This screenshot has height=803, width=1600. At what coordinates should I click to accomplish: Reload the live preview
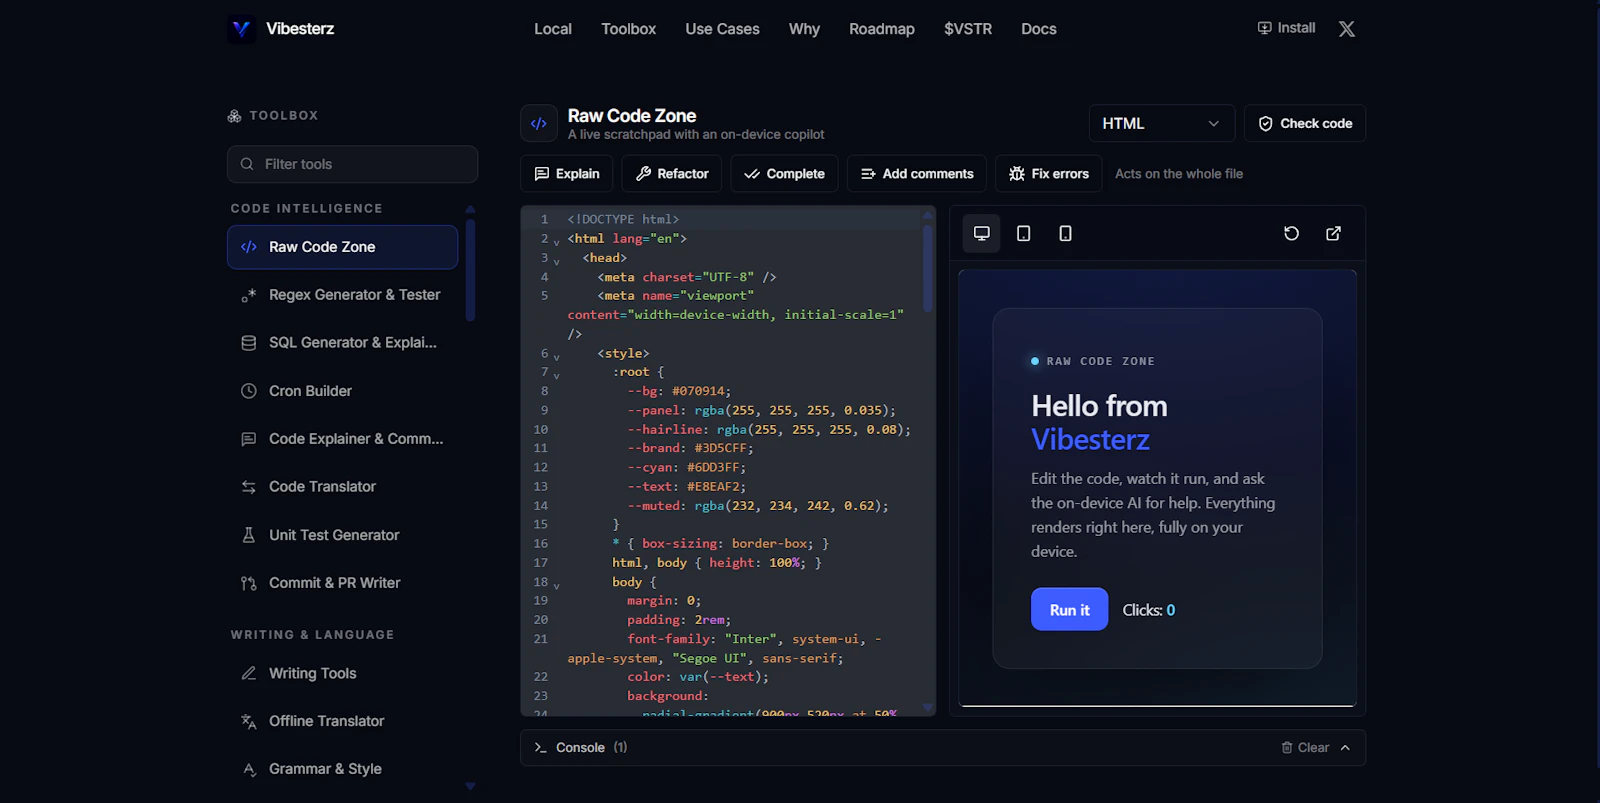pyautogui.click(x=1292, y=233)
